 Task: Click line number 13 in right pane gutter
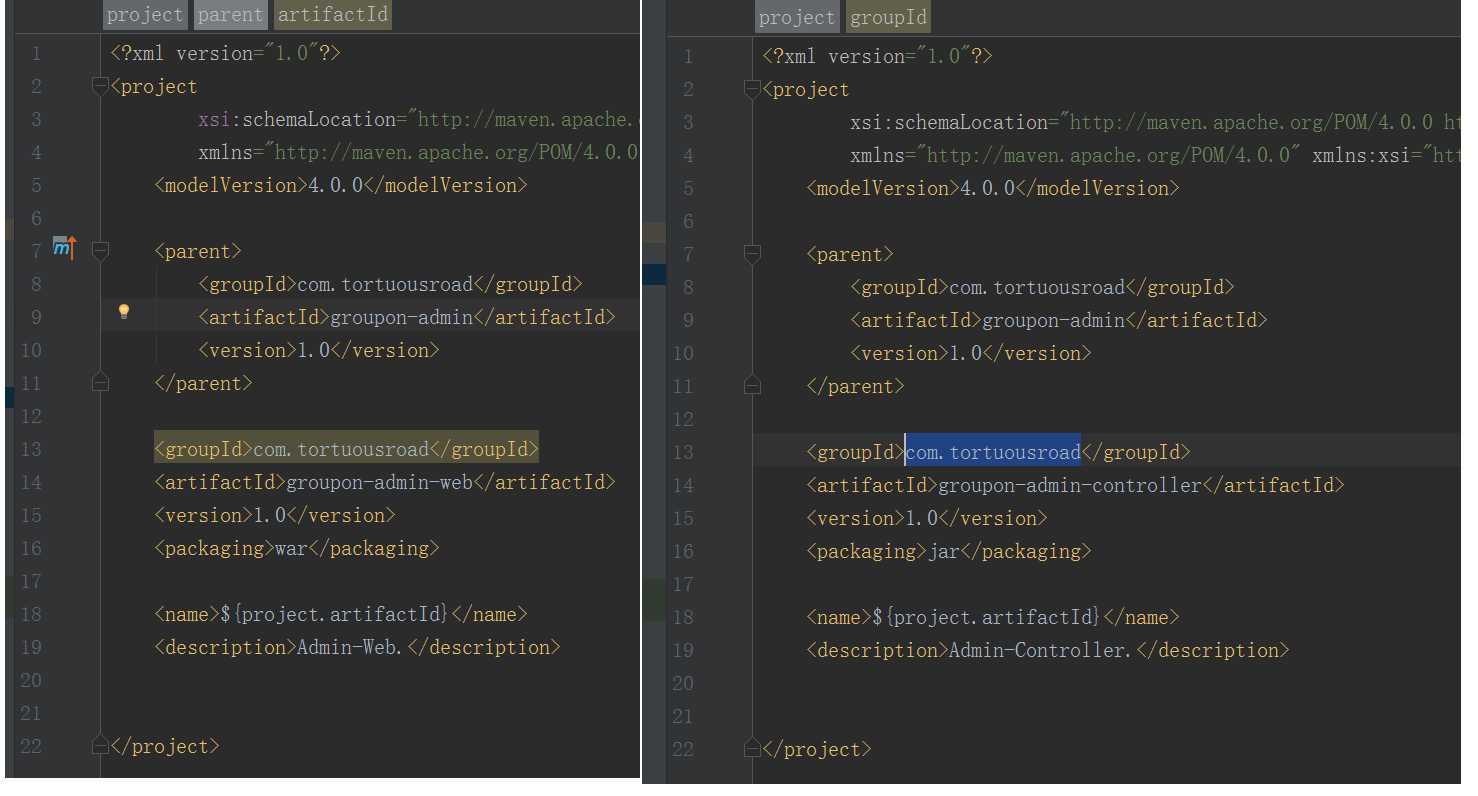click(x=683, y=452)
